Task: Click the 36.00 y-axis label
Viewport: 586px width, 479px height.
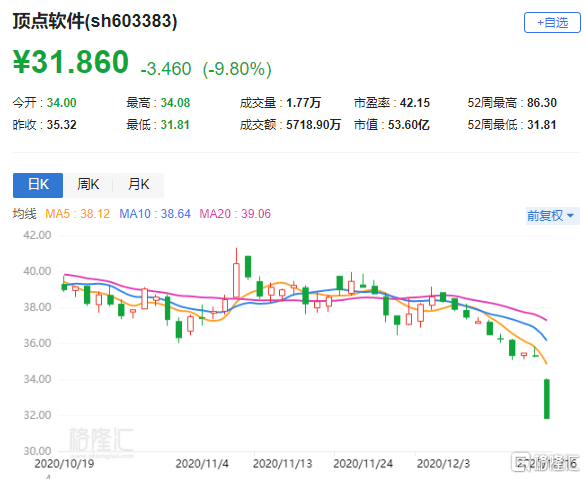Action: 37,343
